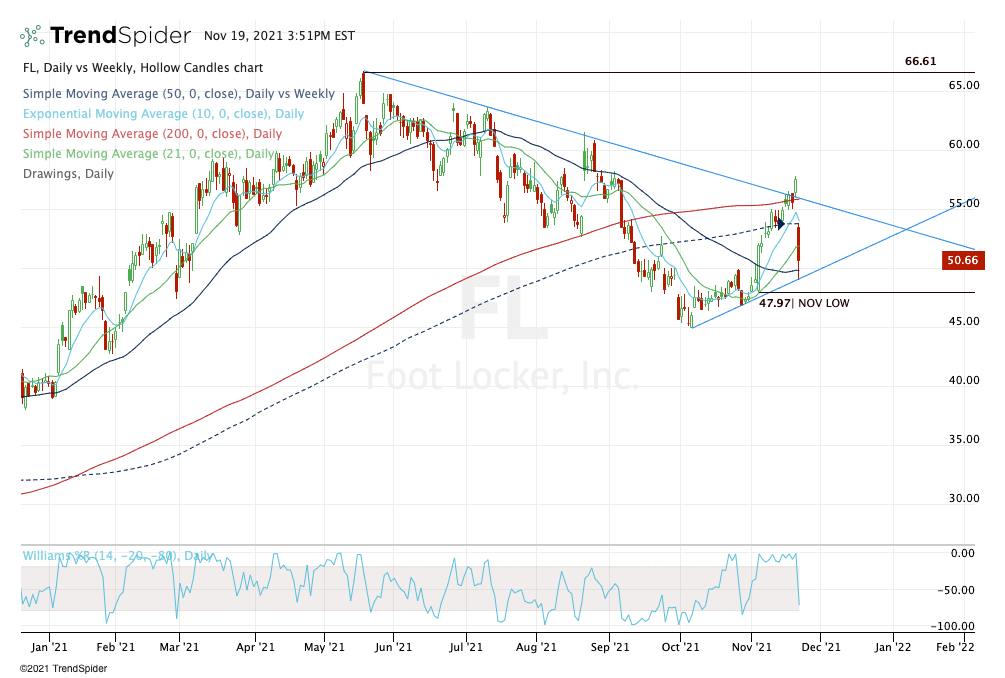Image resolution: width=1005 pixels, height=678 pixels.
Task: Click the TrendSpider brand name text
Action: [x=120, y=35]
